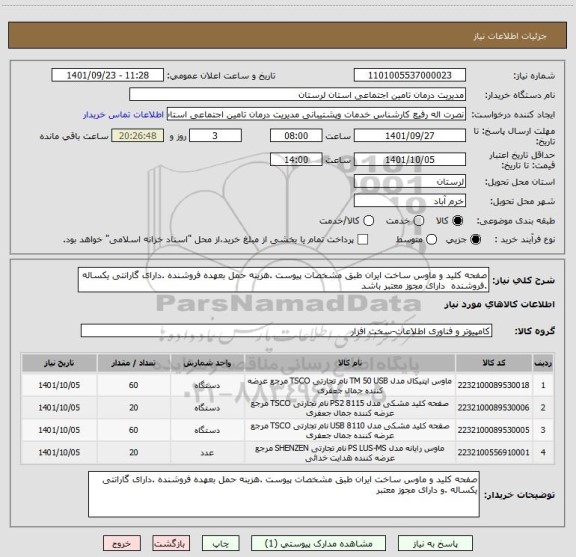Click quantity 20 in row 2

pyautogui.click(x=134, y=407)
